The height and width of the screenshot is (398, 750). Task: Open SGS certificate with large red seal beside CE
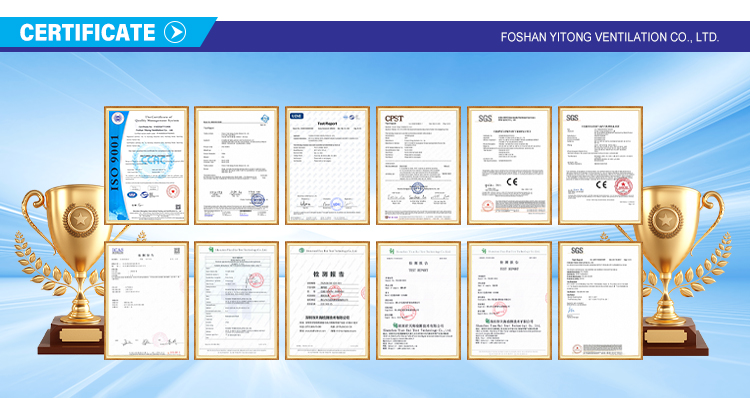click(600, 166)
